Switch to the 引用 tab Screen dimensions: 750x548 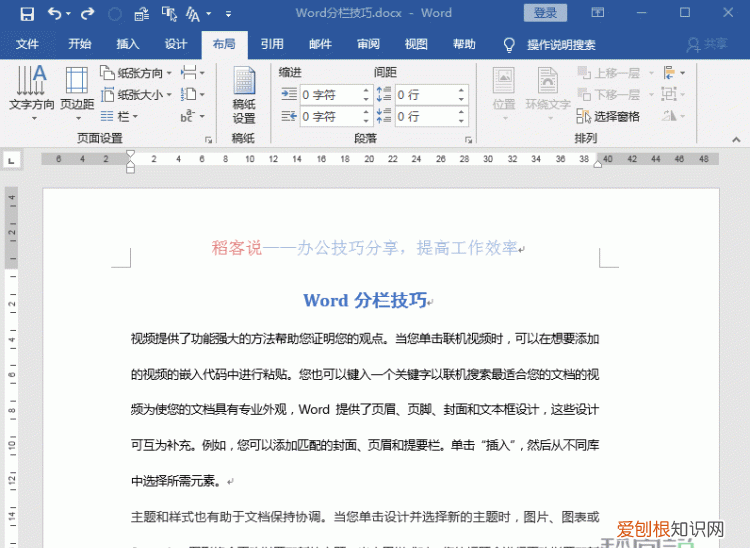[x=272, y=44]
